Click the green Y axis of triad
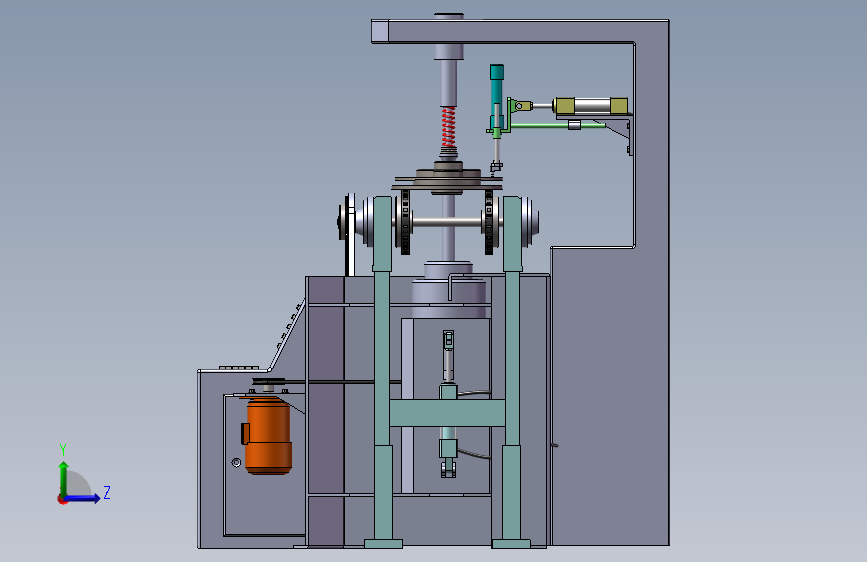Viewport: 867px width, 562px height. click(64, 478)
